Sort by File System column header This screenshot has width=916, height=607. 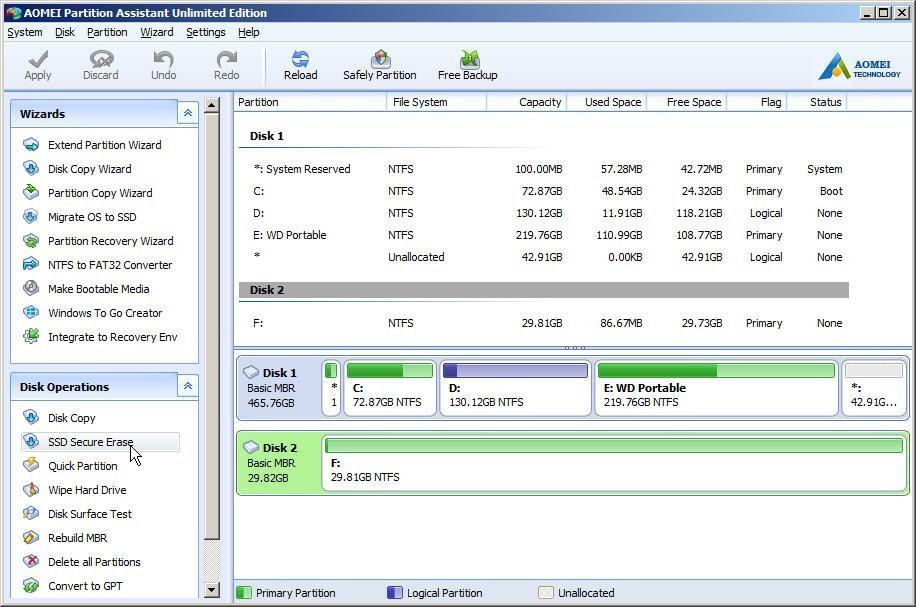pos(436,102)
